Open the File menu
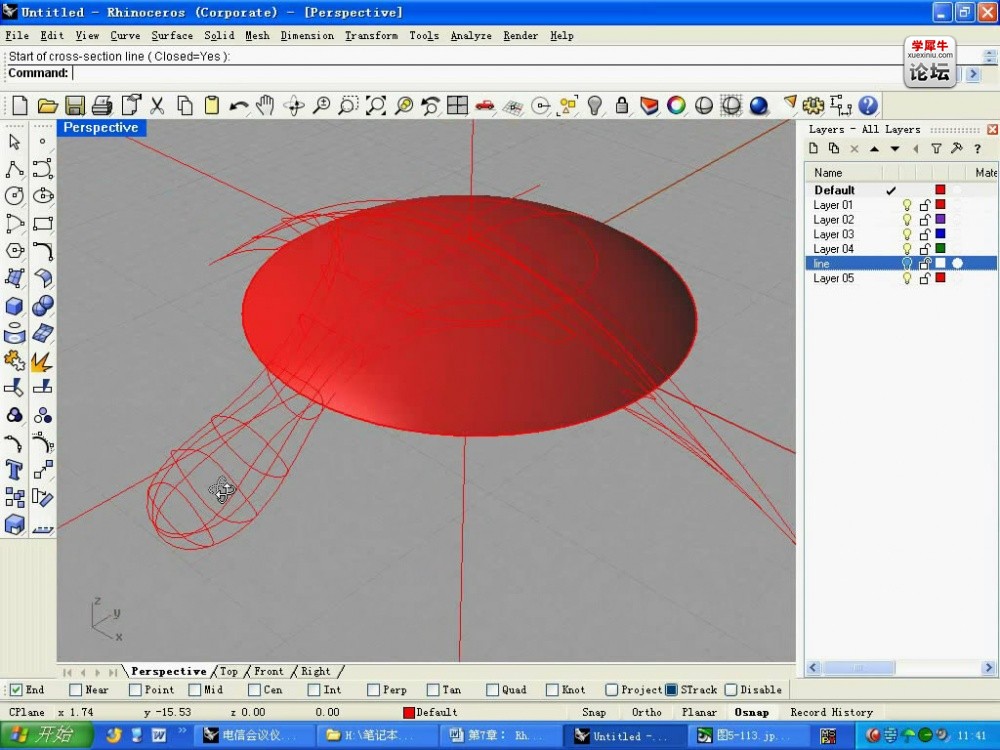1000x750 pixels. pyautogui.click(x=17, y=36)
